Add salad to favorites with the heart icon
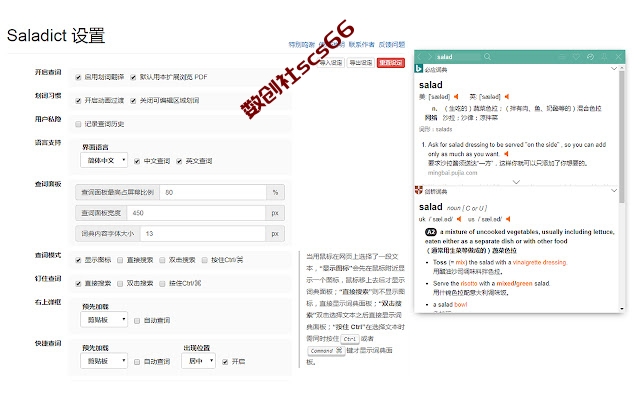Image resolution: width=640 pixels, height=400 pixels. click(576, 57)
